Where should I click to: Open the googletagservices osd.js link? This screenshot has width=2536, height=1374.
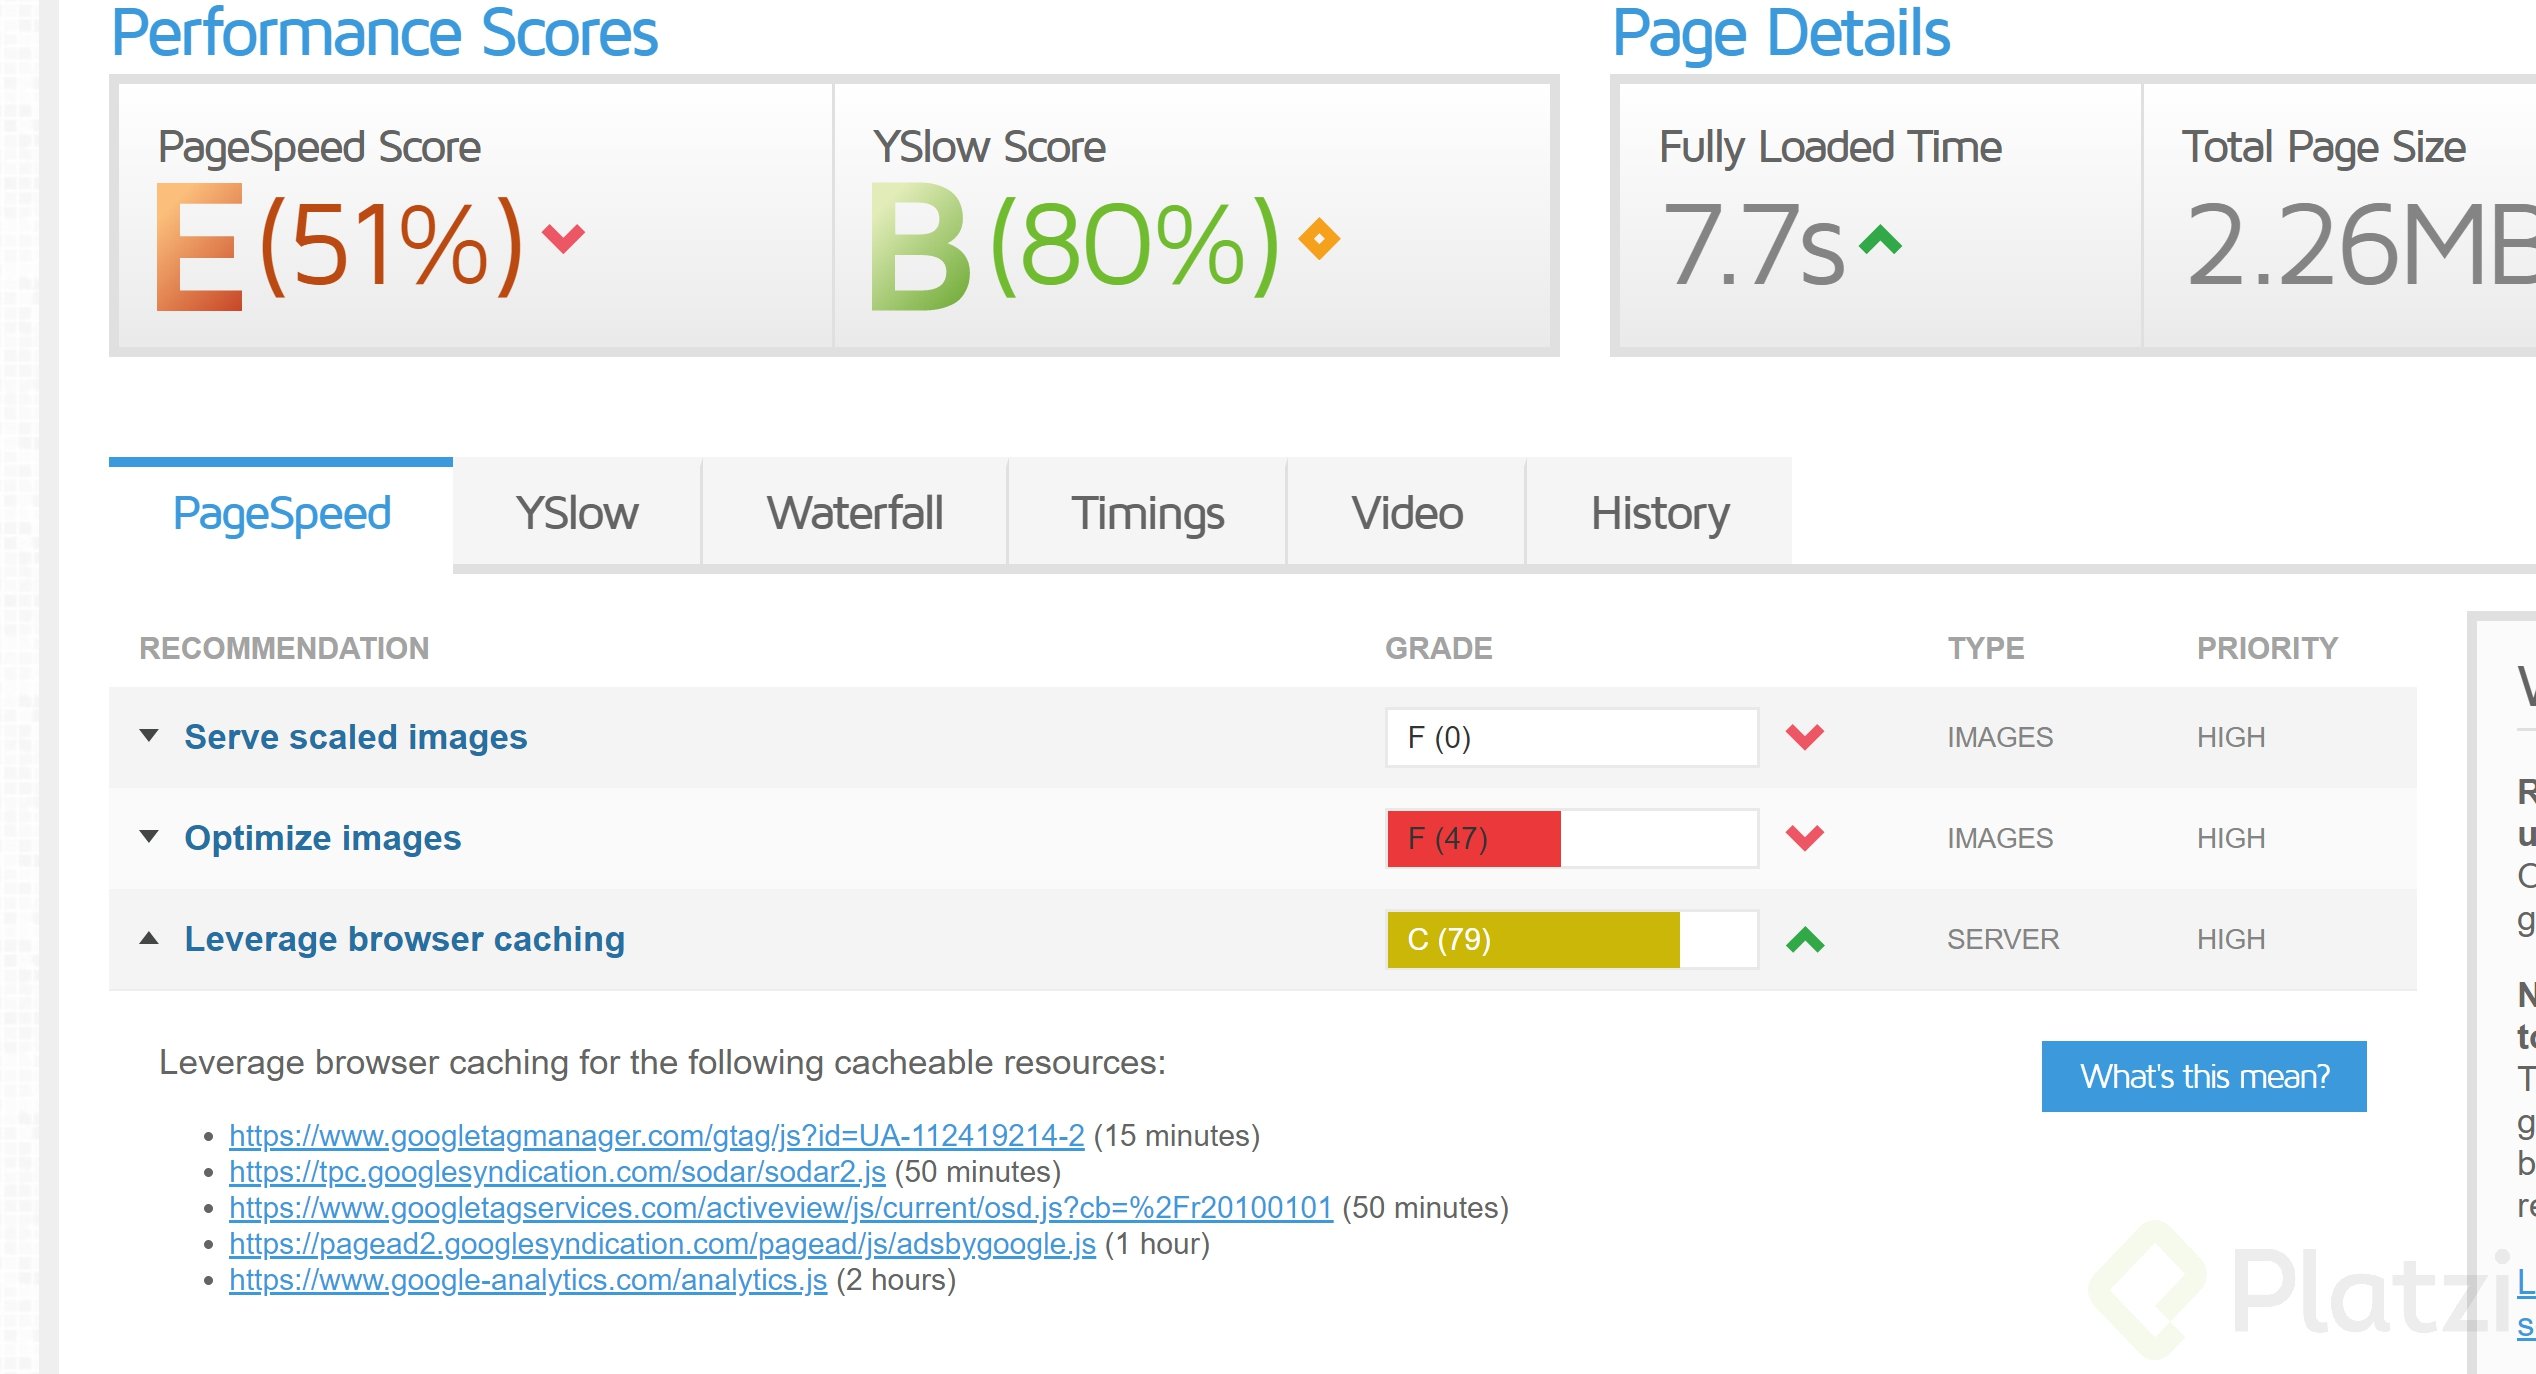(x=781, y=1208)
